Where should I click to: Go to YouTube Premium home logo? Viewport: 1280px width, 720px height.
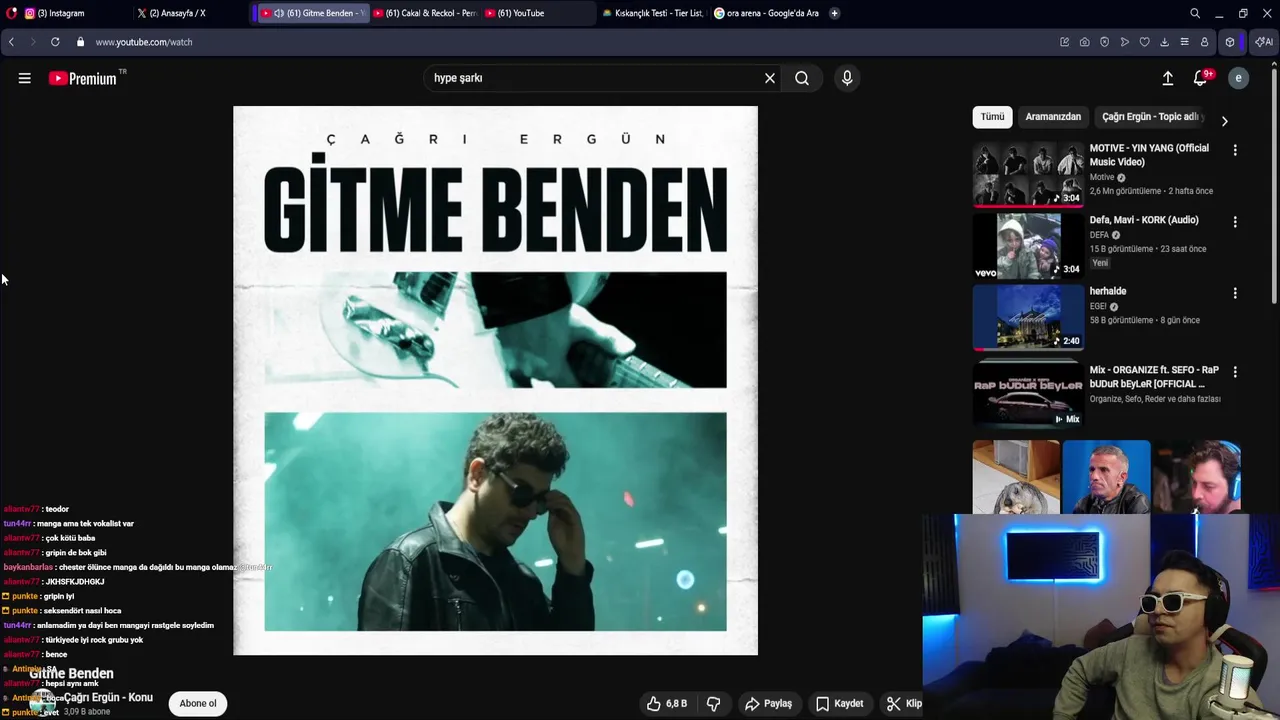pyautogui.click(x=82, y=78)
